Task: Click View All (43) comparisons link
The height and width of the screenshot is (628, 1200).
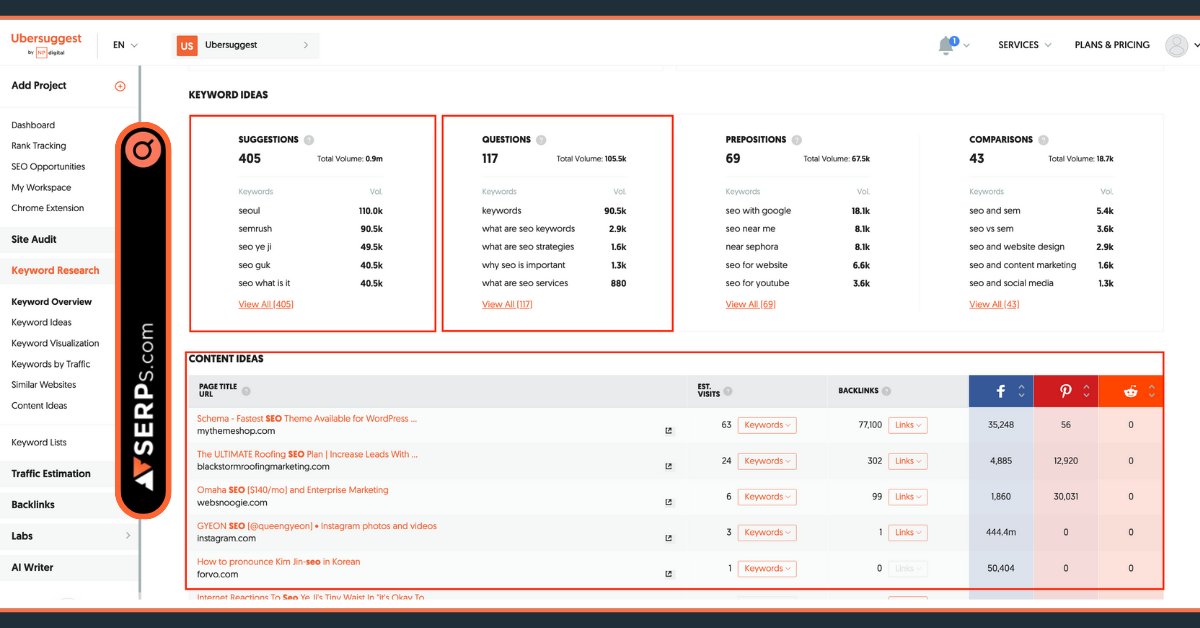Action: click(994, 304)
